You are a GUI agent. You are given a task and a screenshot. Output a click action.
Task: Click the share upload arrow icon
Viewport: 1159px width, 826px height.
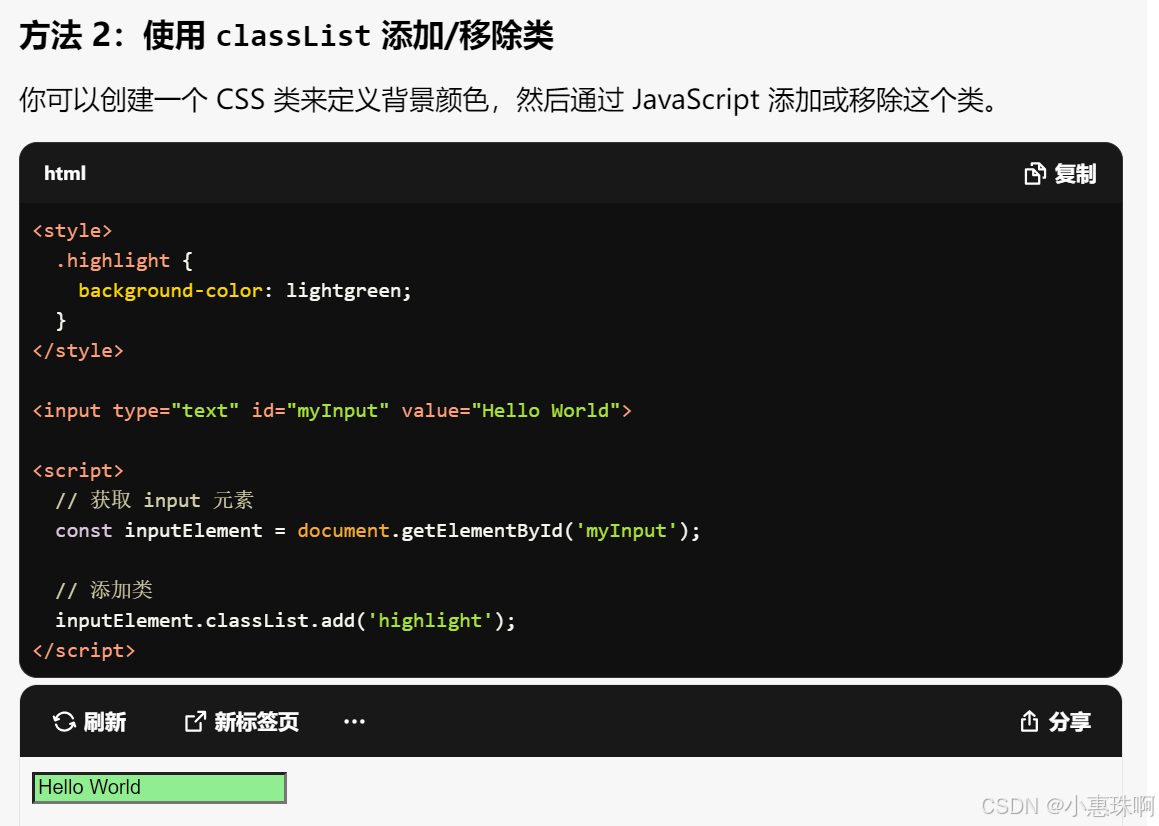(1029, 722)
